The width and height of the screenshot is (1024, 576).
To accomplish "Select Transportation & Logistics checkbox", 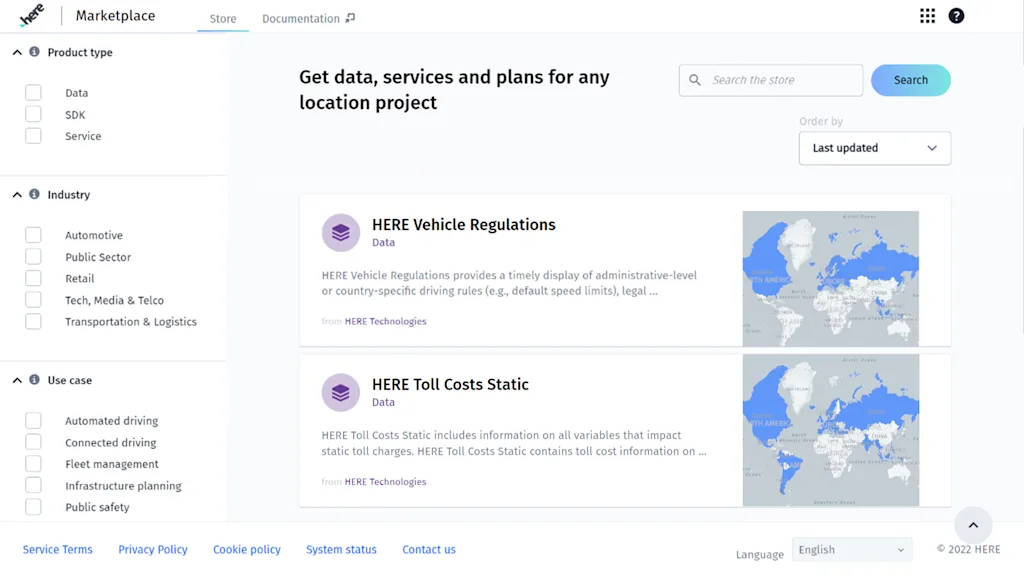I will pyautogui.click(x=33, y=321).
